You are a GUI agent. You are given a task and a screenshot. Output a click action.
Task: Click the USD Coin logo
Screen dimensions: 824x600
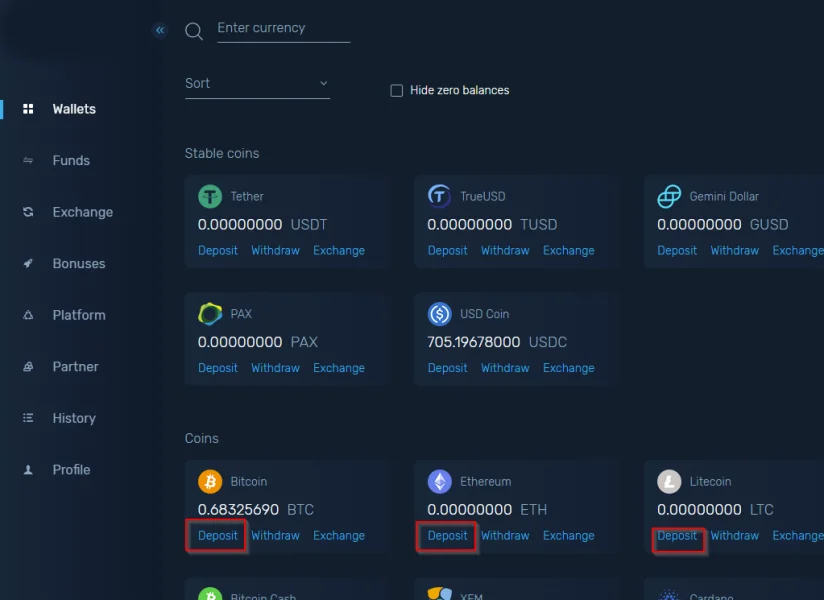tap(439, 314)
